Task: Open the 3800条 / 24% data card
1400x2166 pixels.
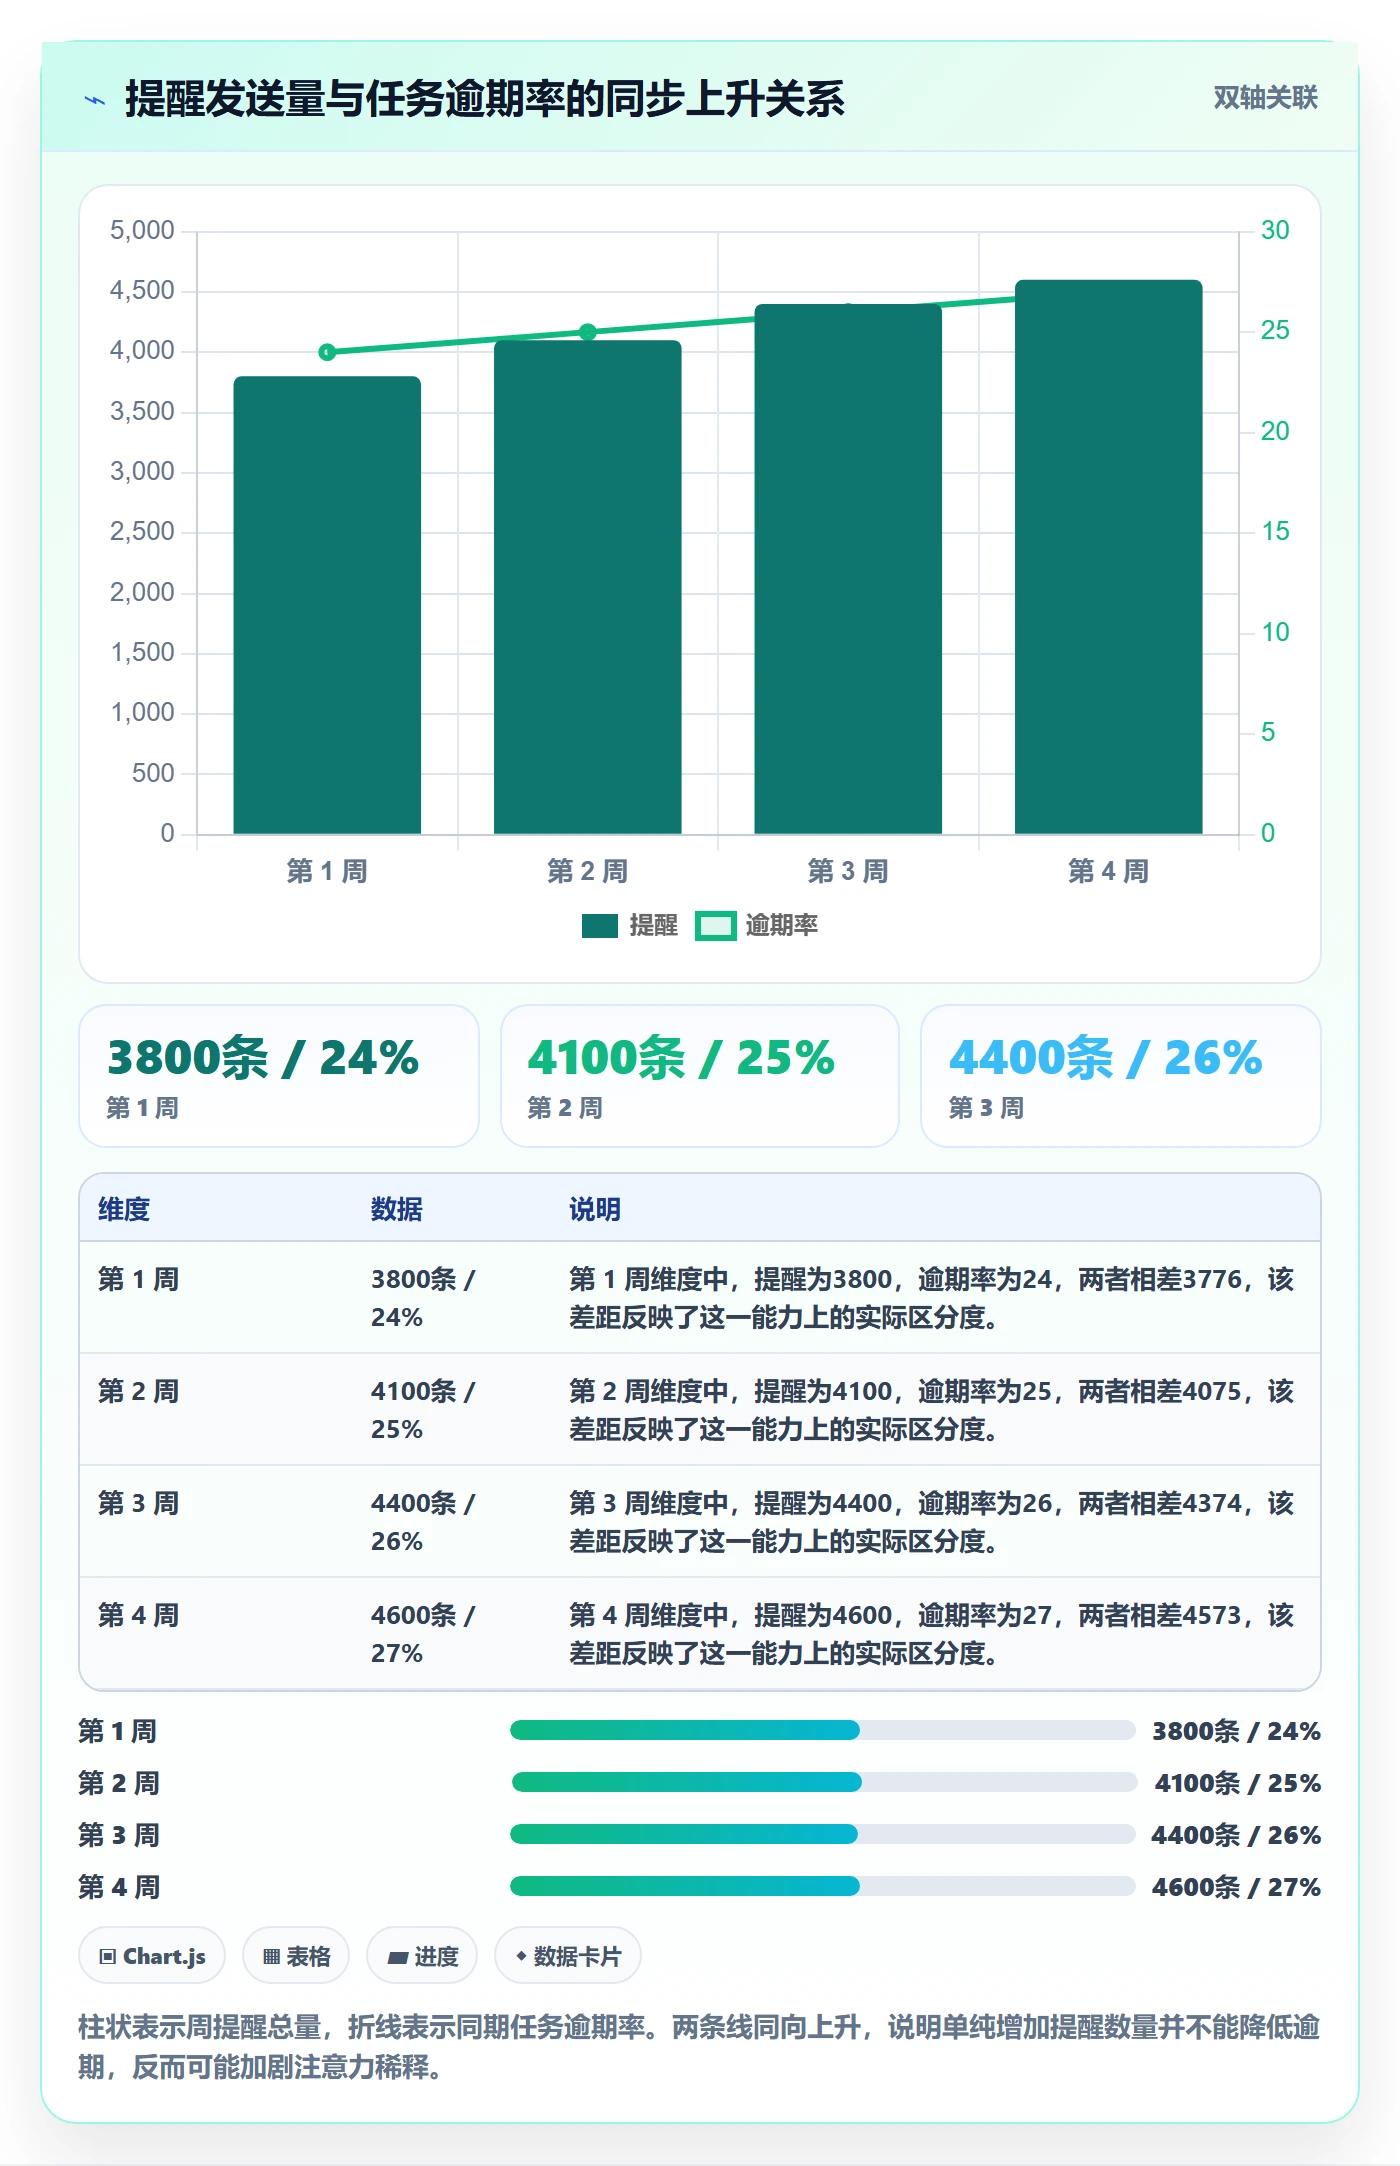Action: pyautogui.click(x=279, y=1076)
